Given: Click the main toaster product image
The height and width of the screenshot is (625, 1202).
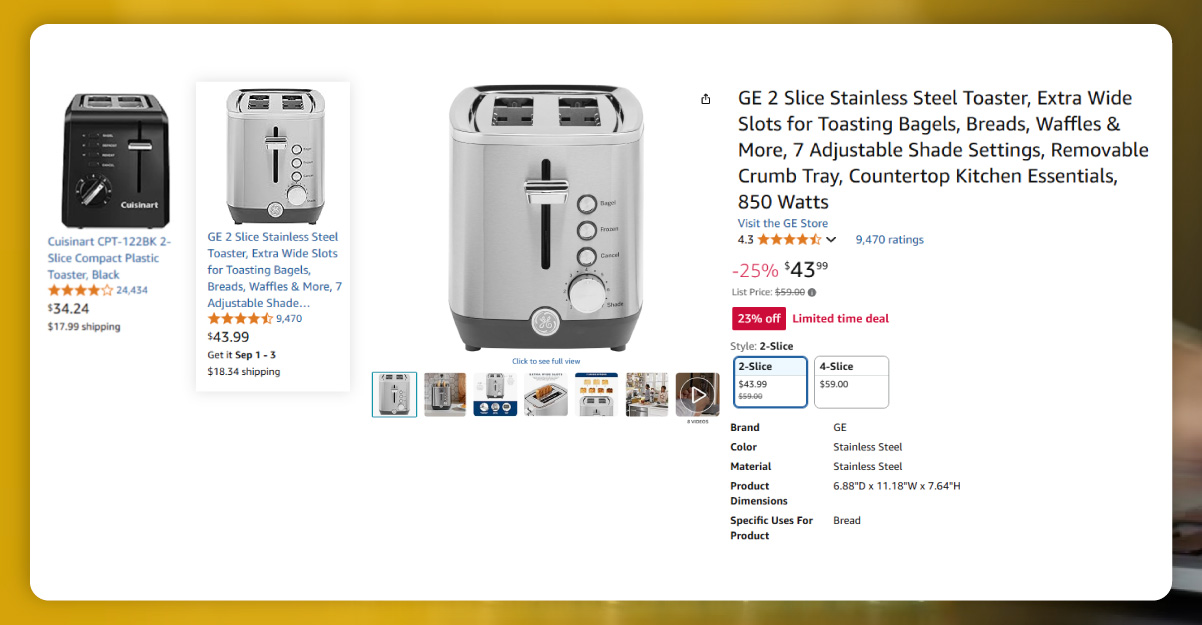Looking at the screenshot, I should pos(545,215).
